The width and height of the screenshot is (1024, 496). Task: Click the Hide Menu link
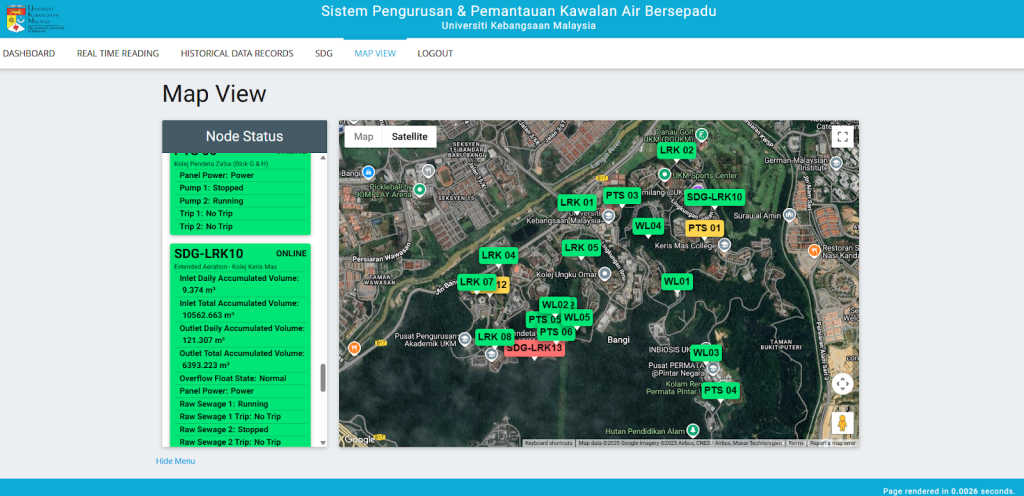175,461
